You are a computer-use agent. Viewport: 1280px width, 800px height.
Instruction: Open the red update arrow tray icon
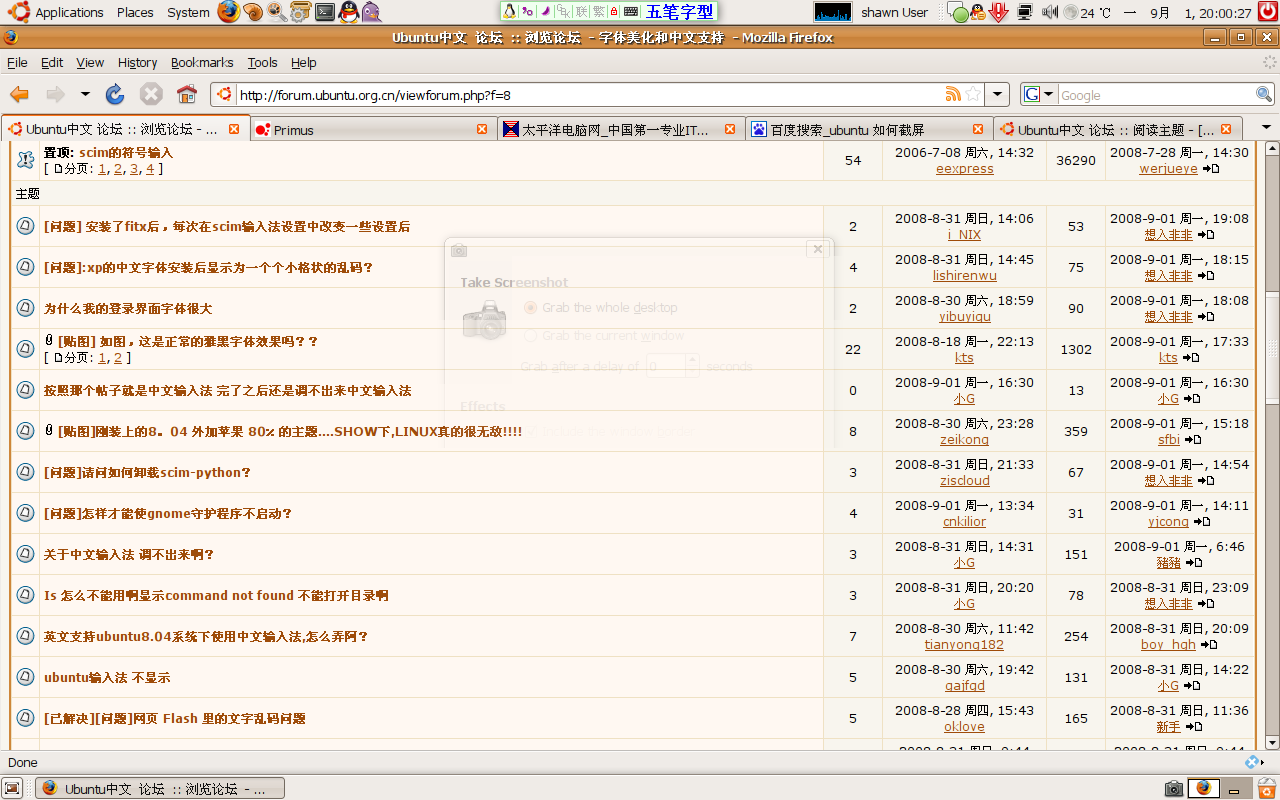tap(999, 12)
